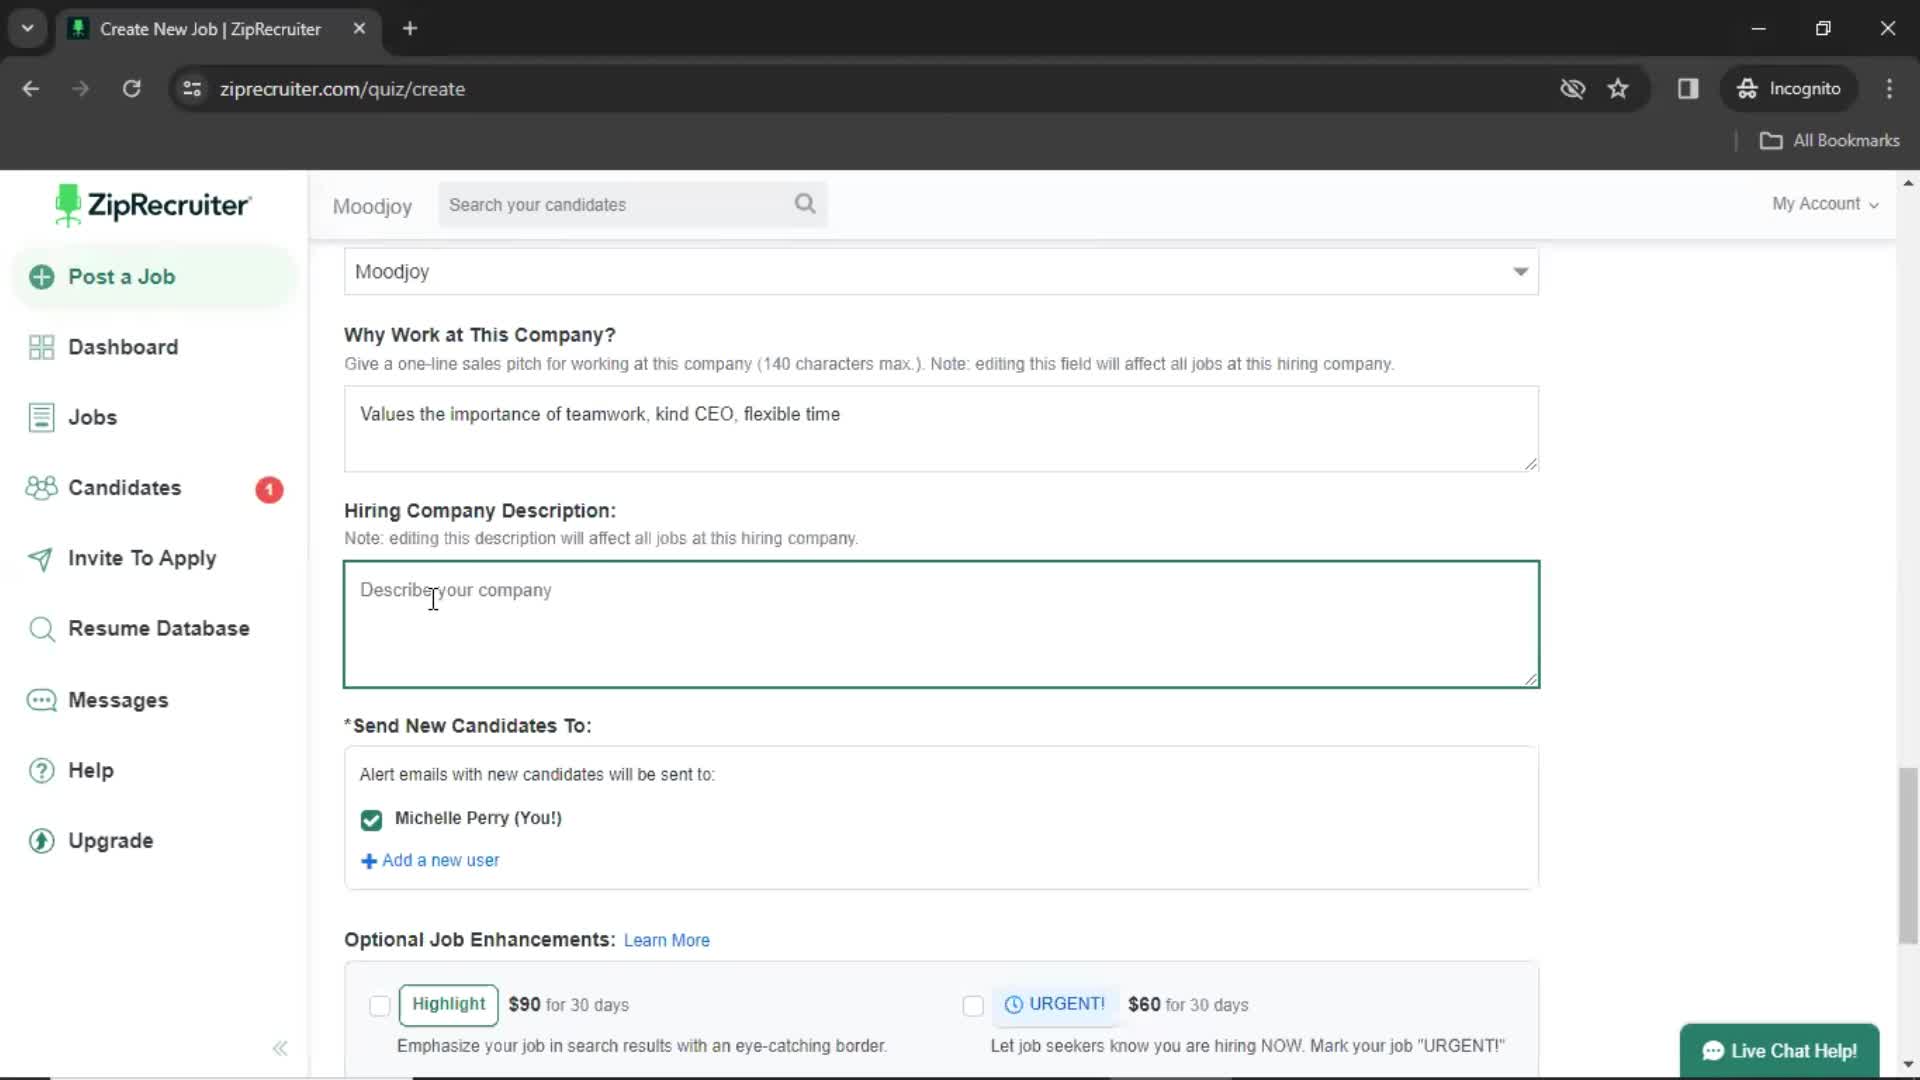Enable the Highlight job enhancement checkbox
The width and height of the screenshot is (1920, 1080).
378,1005
